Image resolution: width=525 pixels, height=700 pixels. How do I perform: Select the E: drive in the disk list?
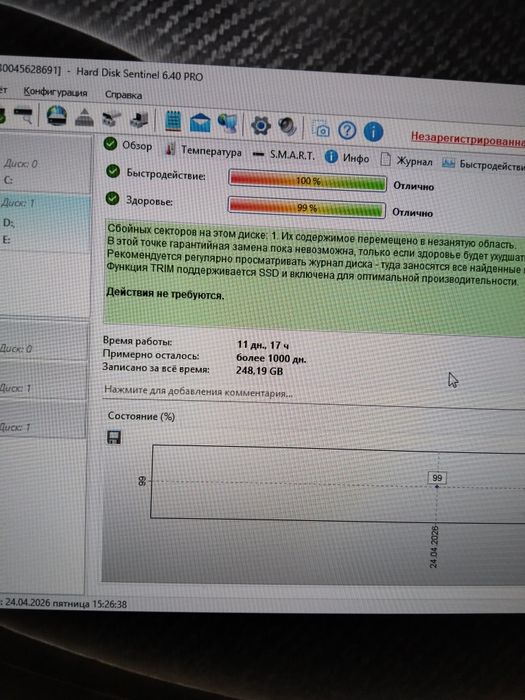click(6, 240)
